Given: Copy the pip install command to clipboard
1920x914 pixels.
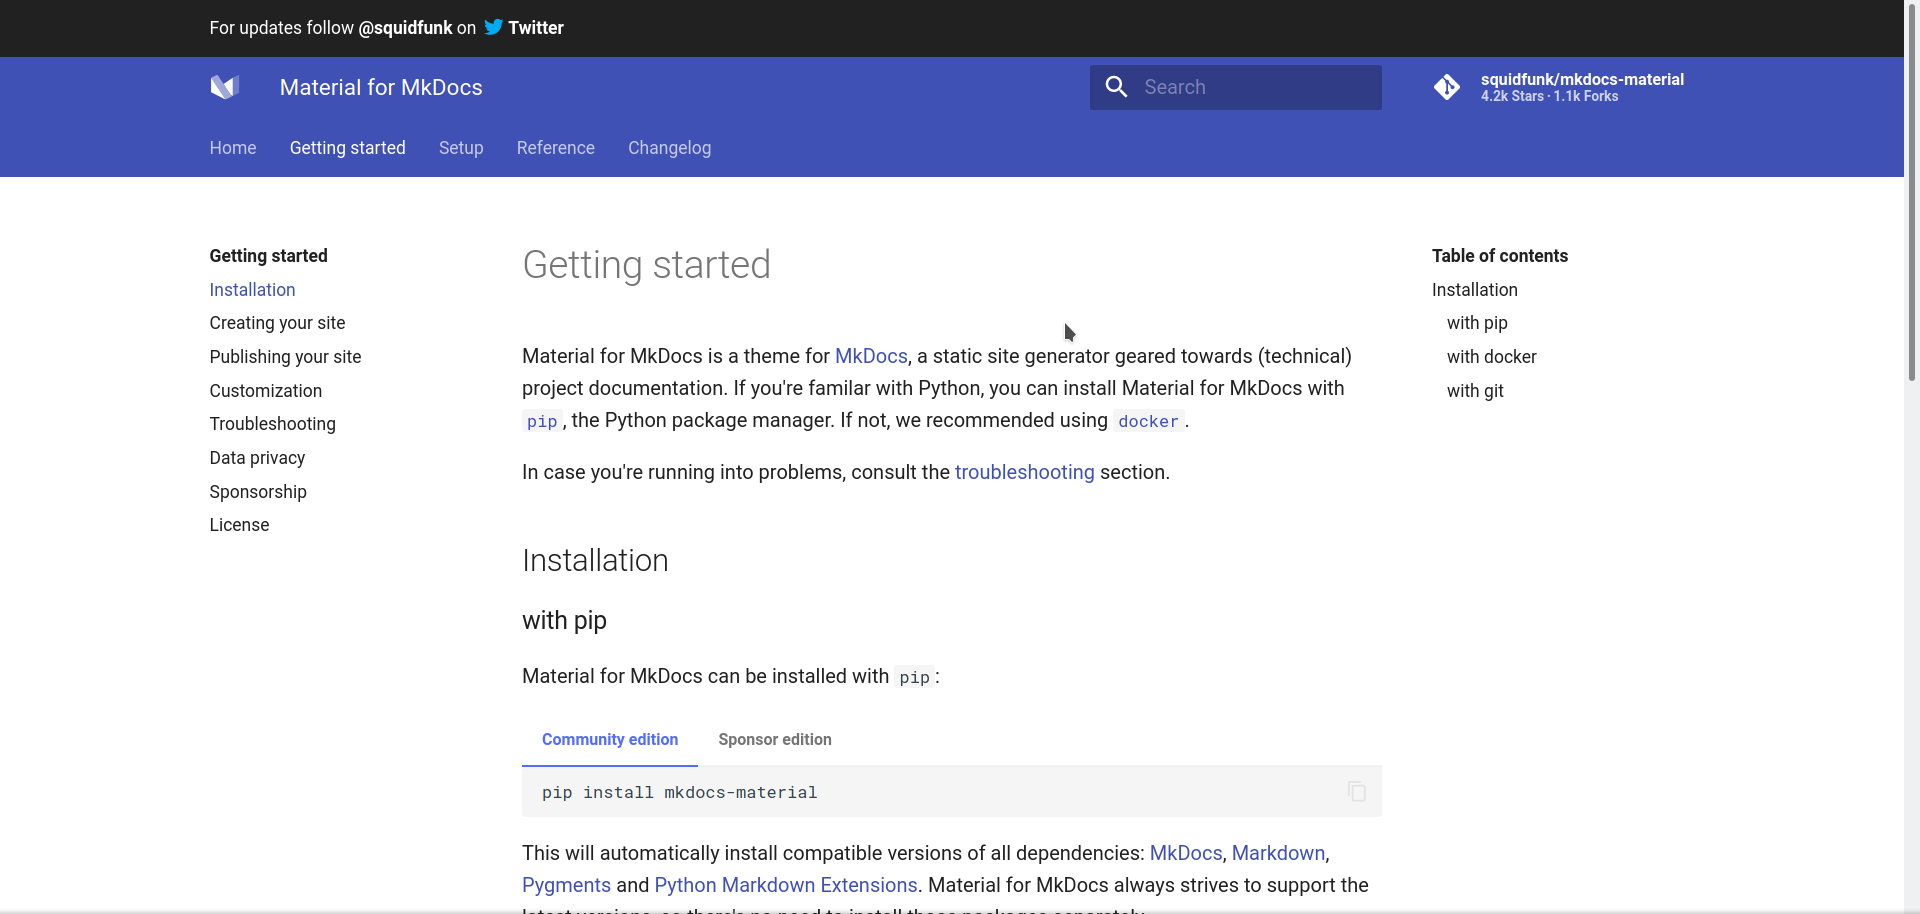Looking at the screenshot, I should [x=1356, y=791].
